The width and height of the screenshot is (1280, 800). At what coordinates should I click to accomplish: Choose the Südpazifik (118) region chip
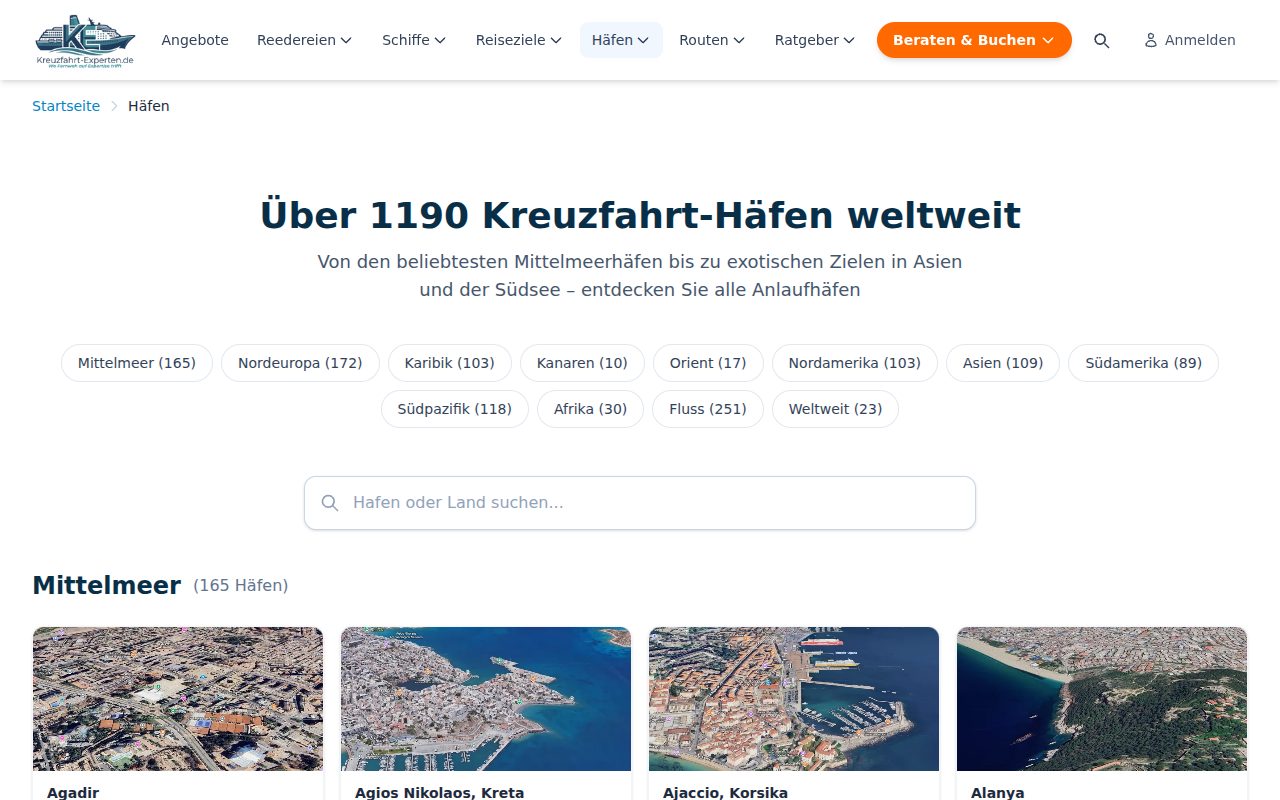pos(455,409)
